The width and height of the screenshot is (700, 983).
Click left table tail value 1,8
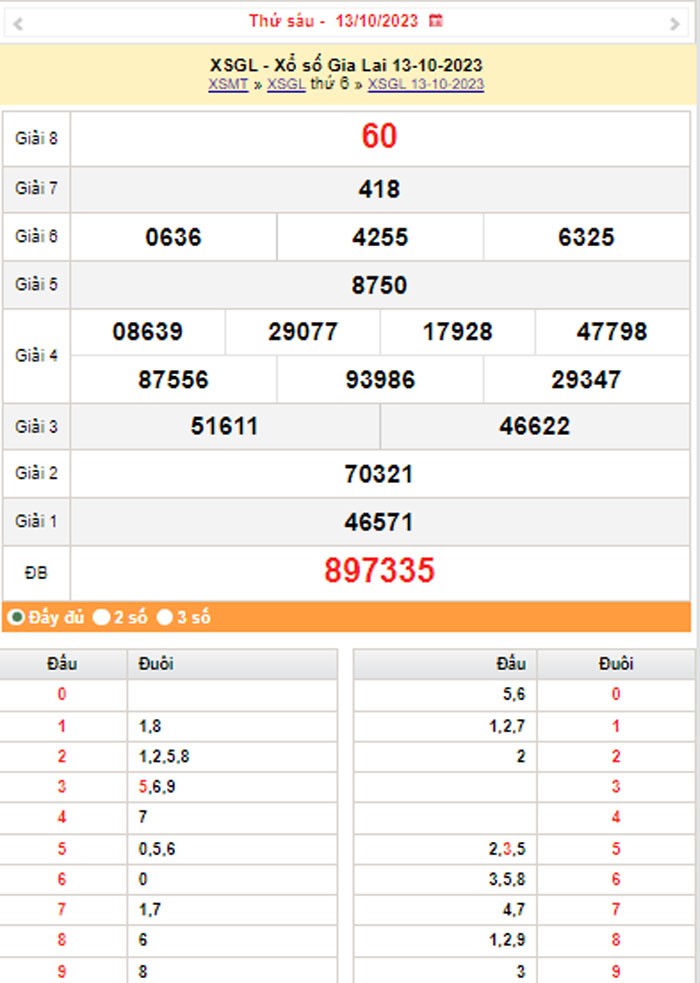click(150, 726)
